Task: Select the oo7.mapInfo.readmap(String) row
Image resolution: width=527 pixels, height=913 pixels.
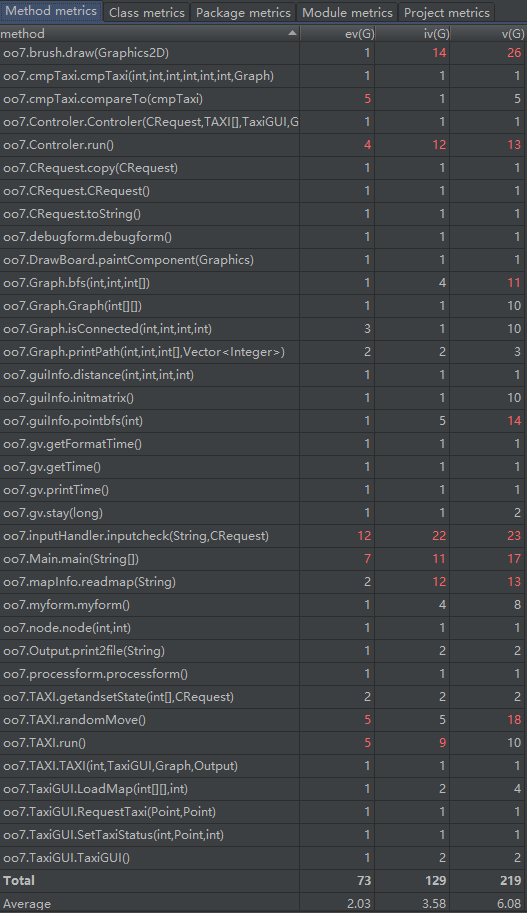Action: pyautogui.click(x=263, y=582)
